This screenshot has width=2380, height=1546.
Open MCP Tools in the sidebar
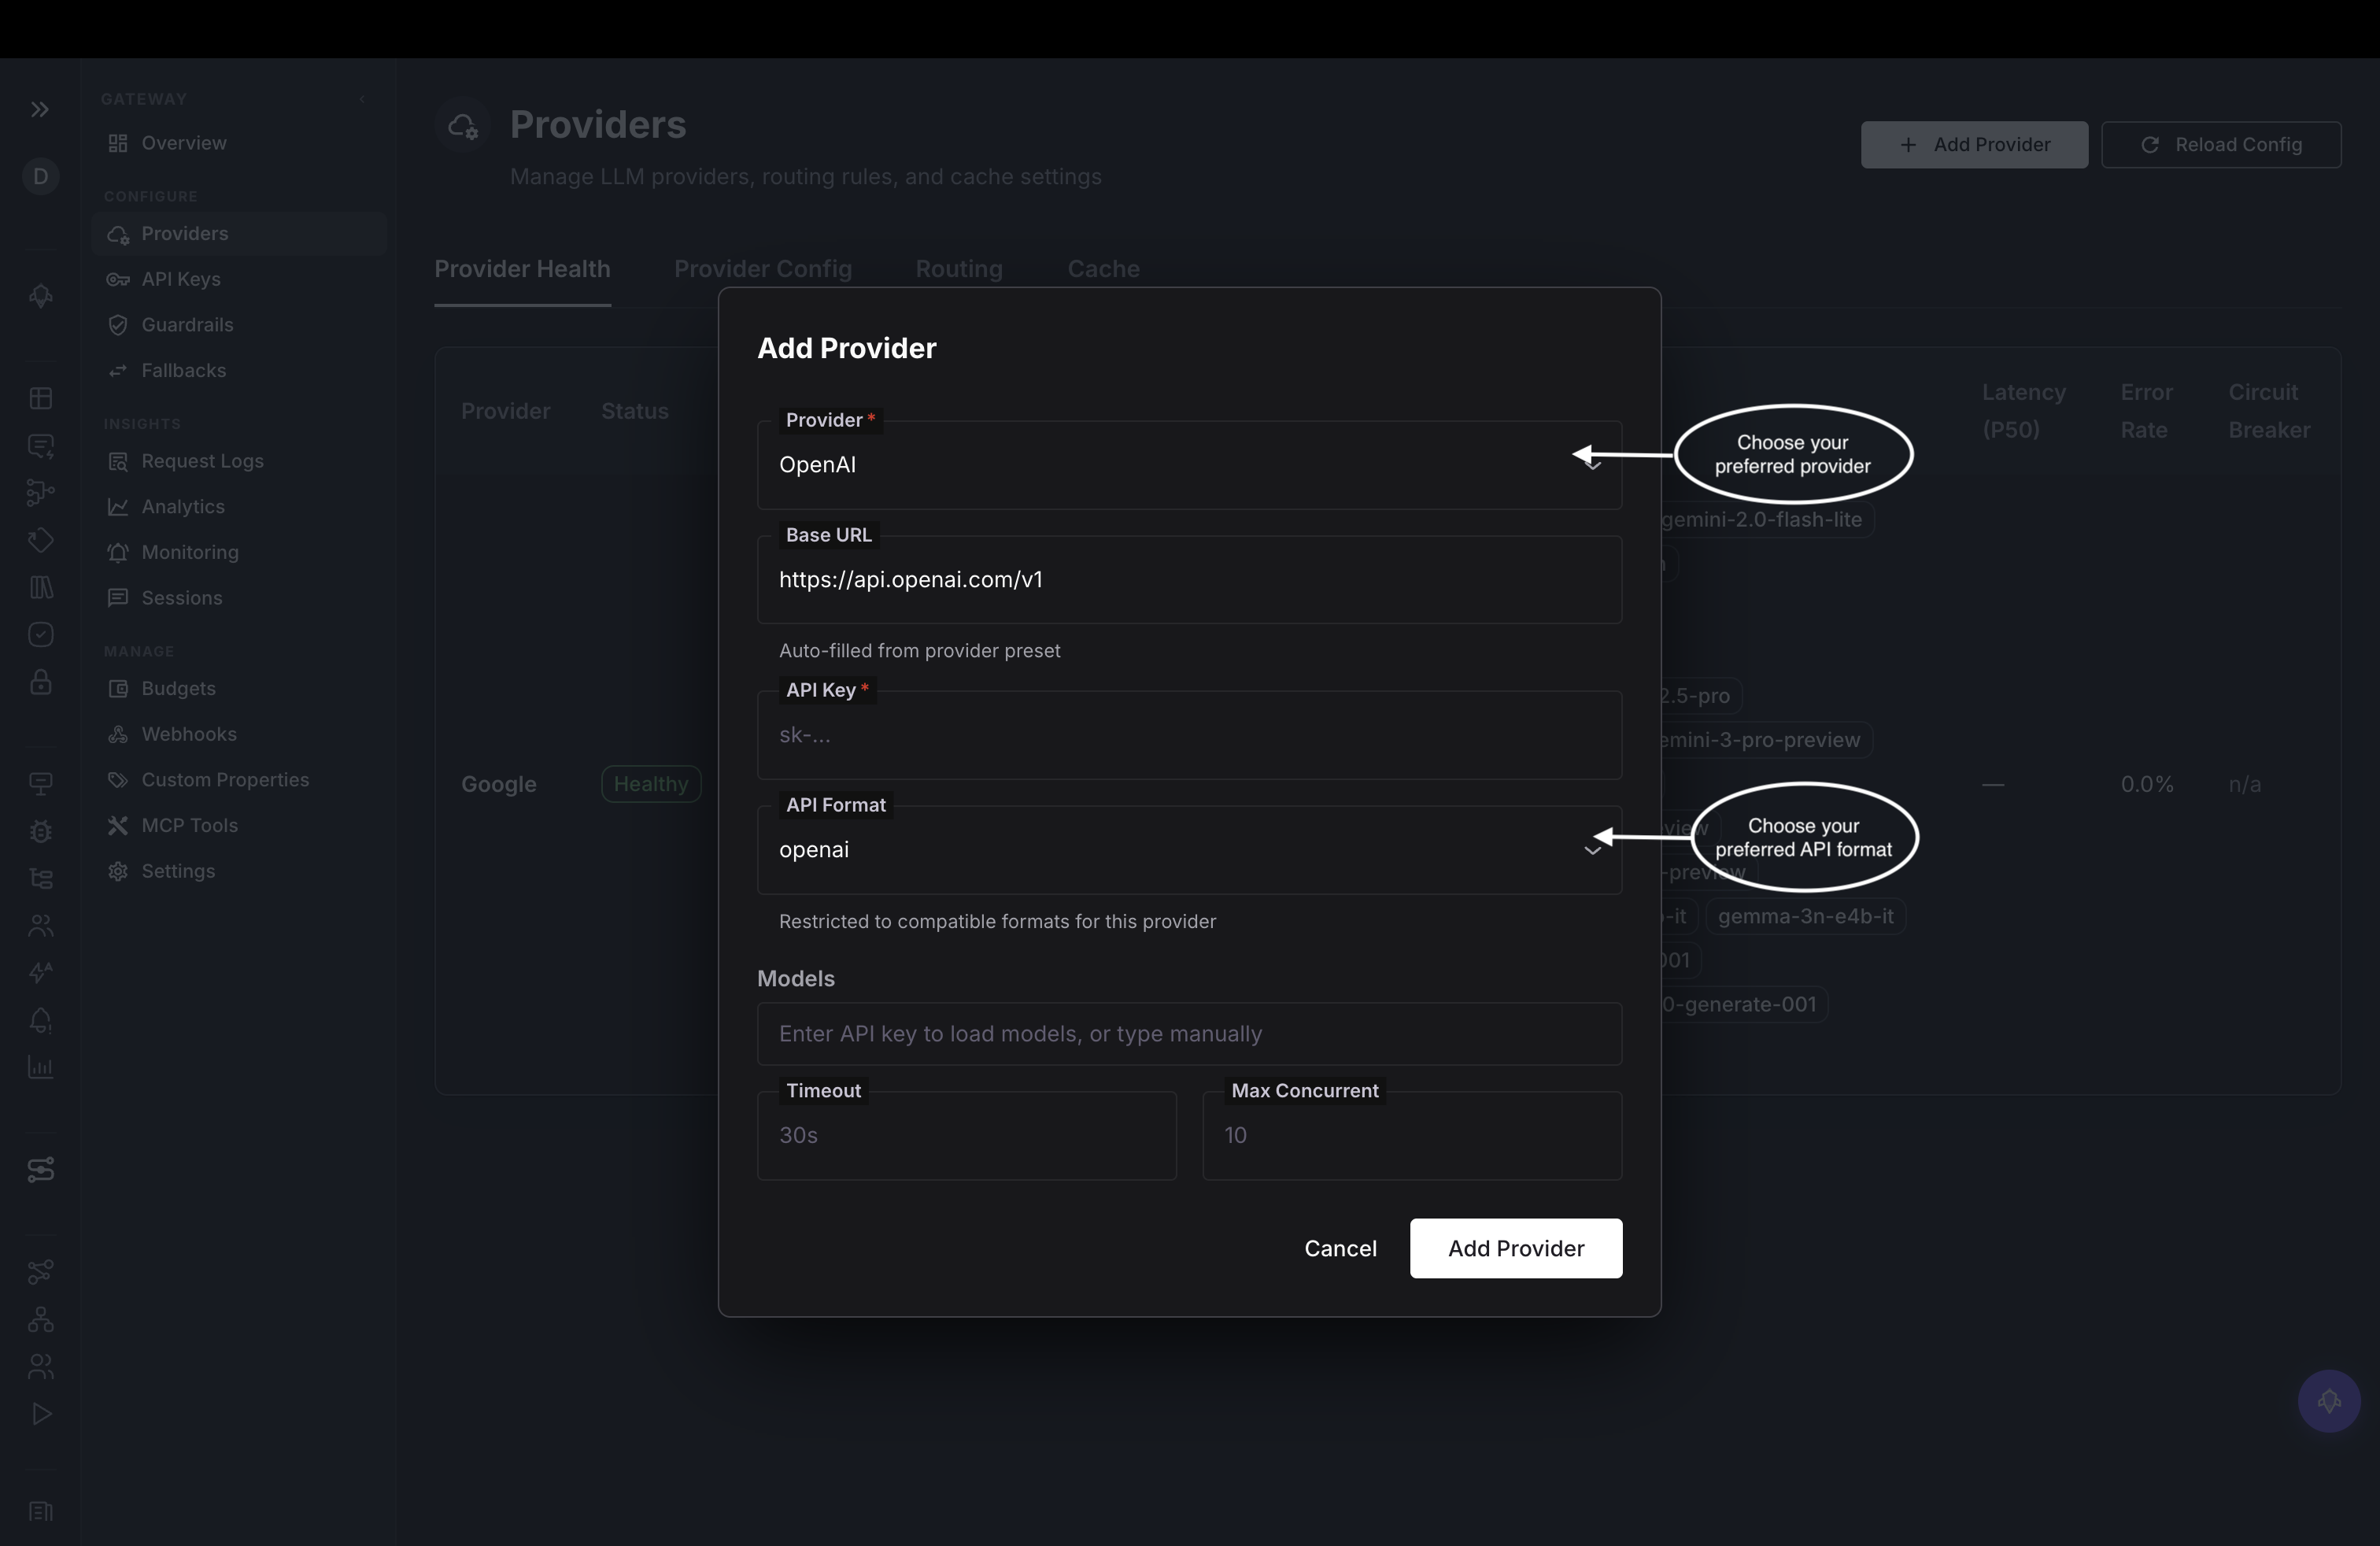pos(238,826)
